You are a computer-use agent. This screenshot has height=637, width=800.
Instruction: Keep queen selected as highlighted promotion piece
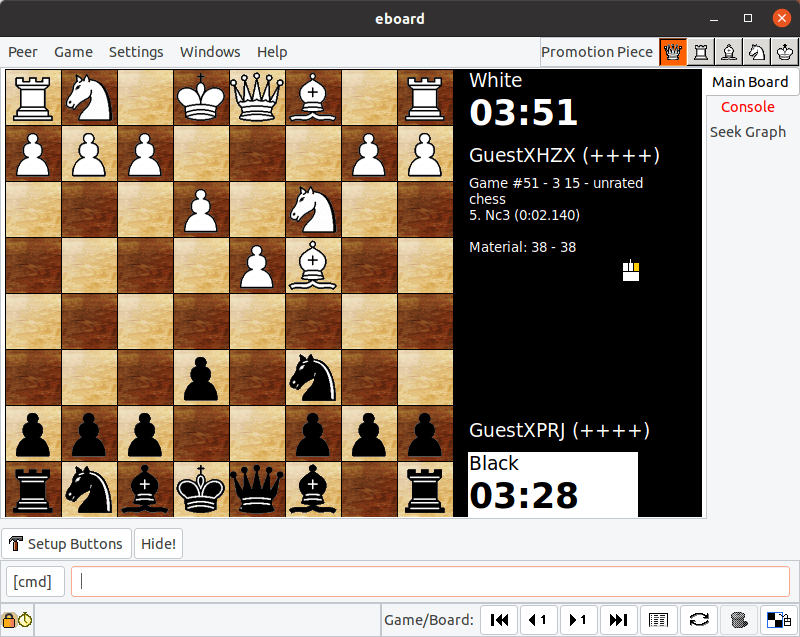pyautogui.click(x=672, y=52)
